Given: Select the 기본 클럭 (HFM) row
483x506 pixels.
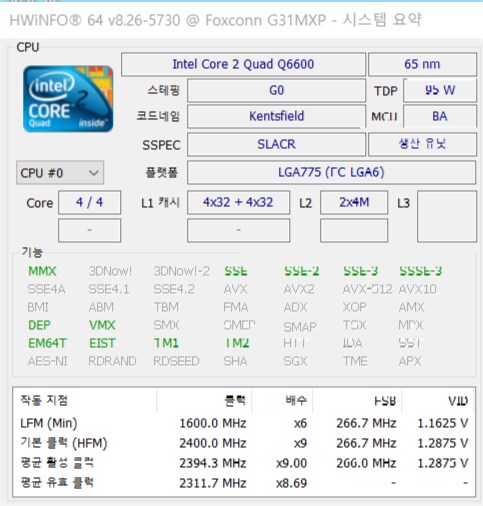Looking at the screenshot, I should coord(244,443).
